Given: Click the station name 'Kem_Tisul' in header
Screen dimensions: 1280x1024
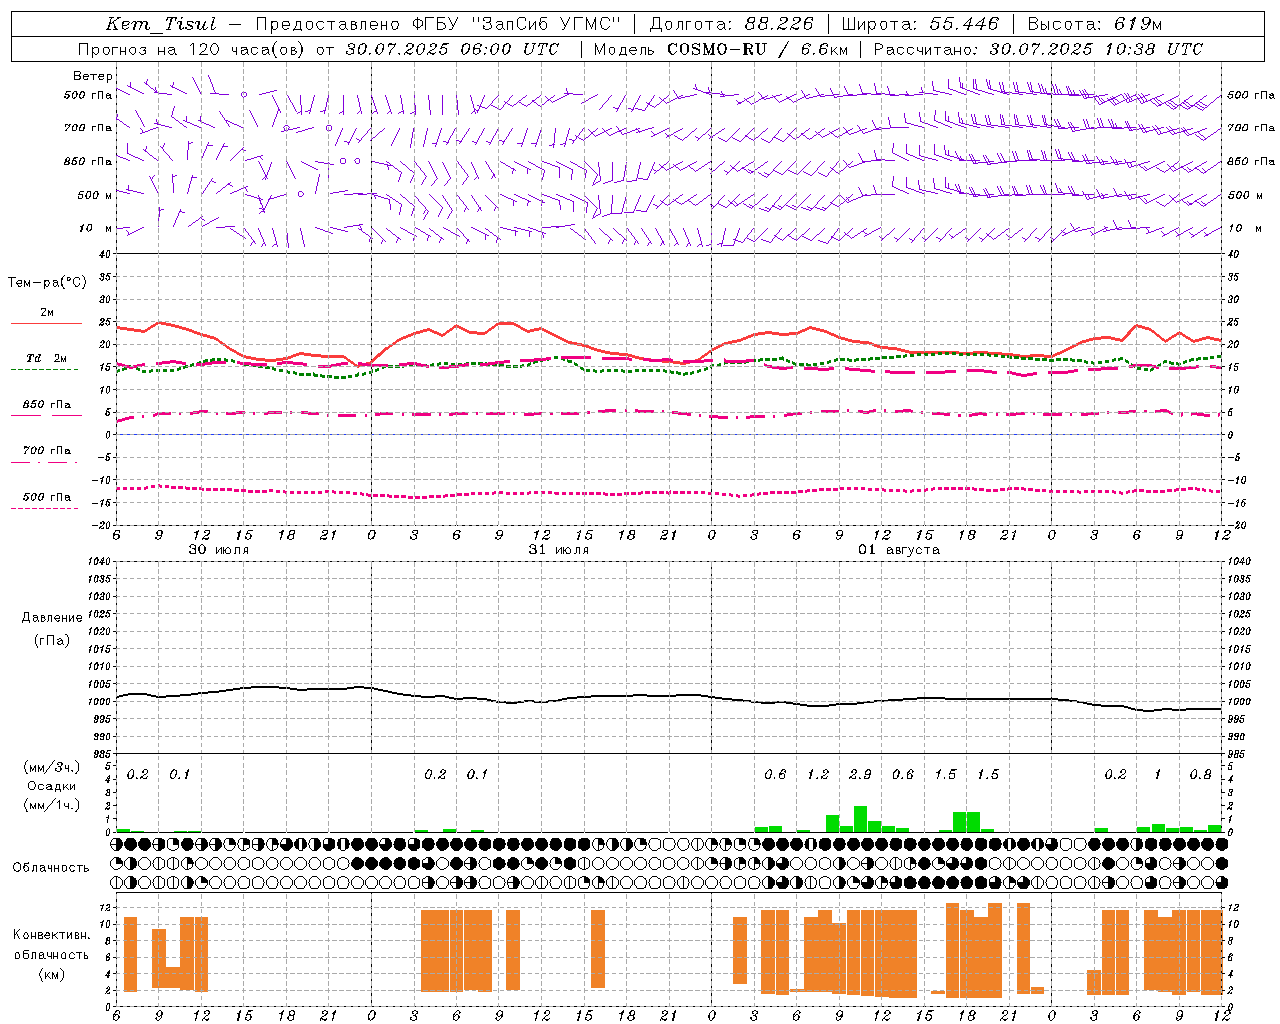Looking at the screenshot, I should [161, 24].
